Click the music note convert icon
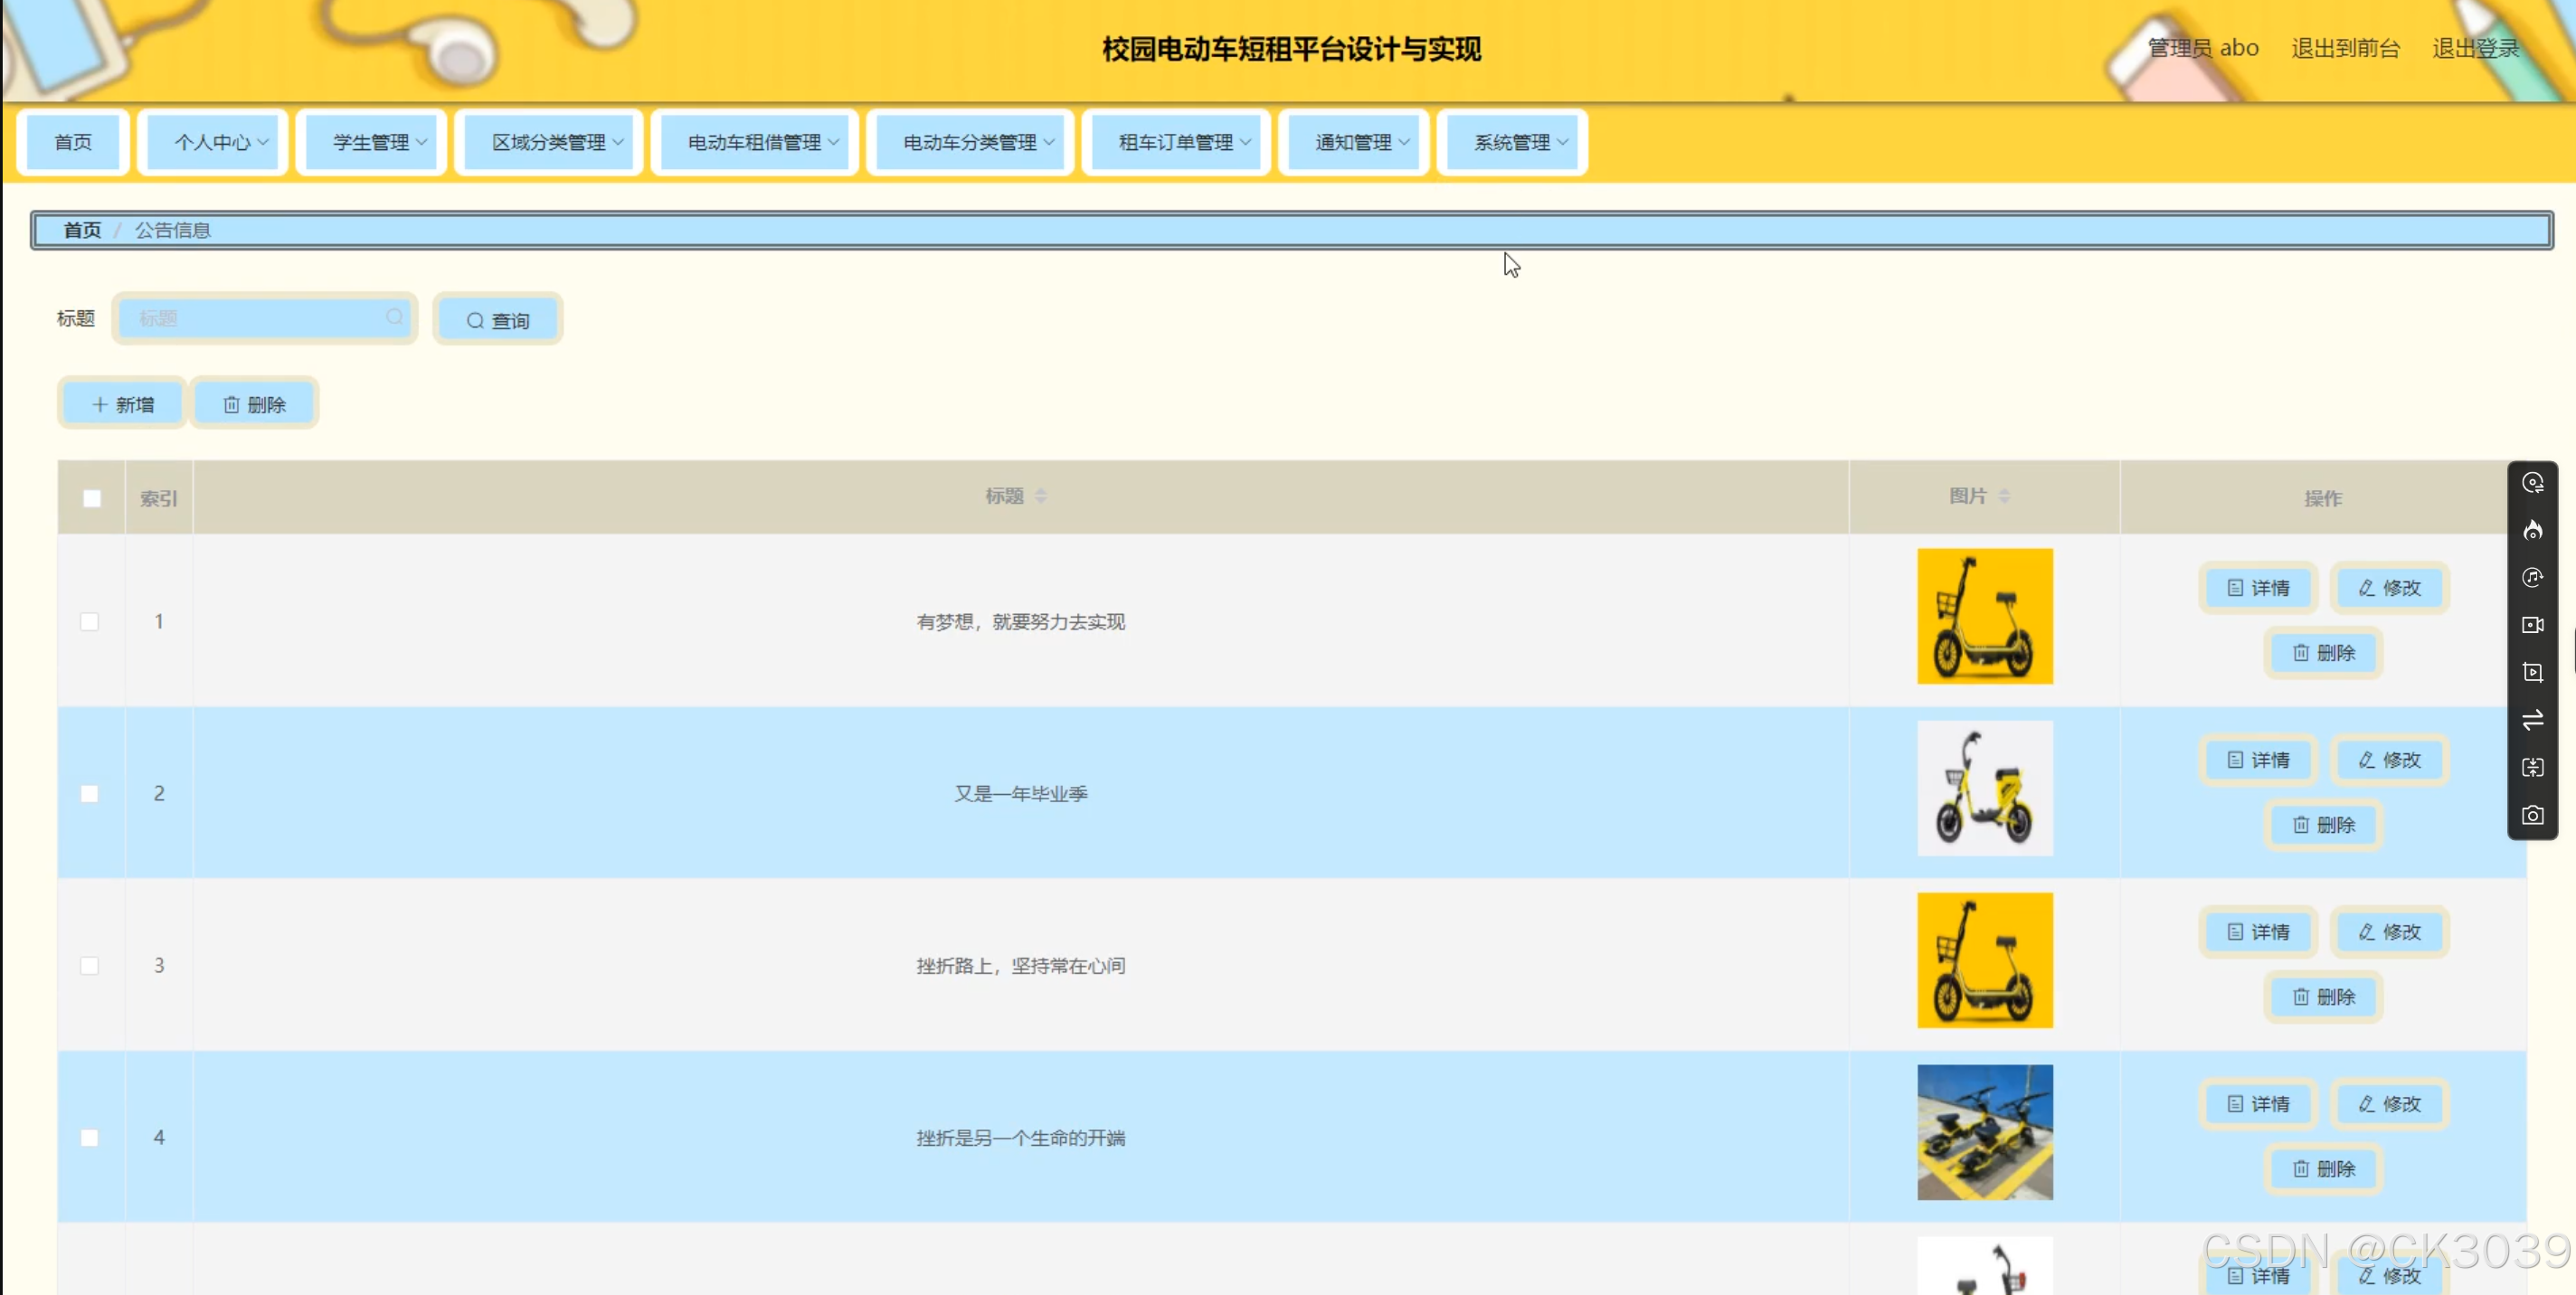The width and height of the screenshot is (2576, 1295). coord(2532,577)
